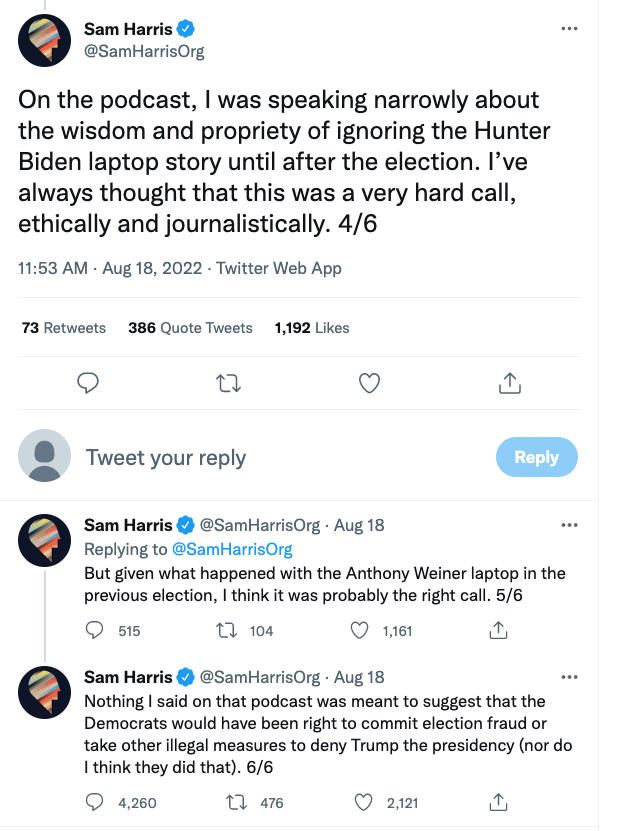Share the 5/6 Anthony Weiner tweet
The image size is (618, 831).
click(496, 630)
